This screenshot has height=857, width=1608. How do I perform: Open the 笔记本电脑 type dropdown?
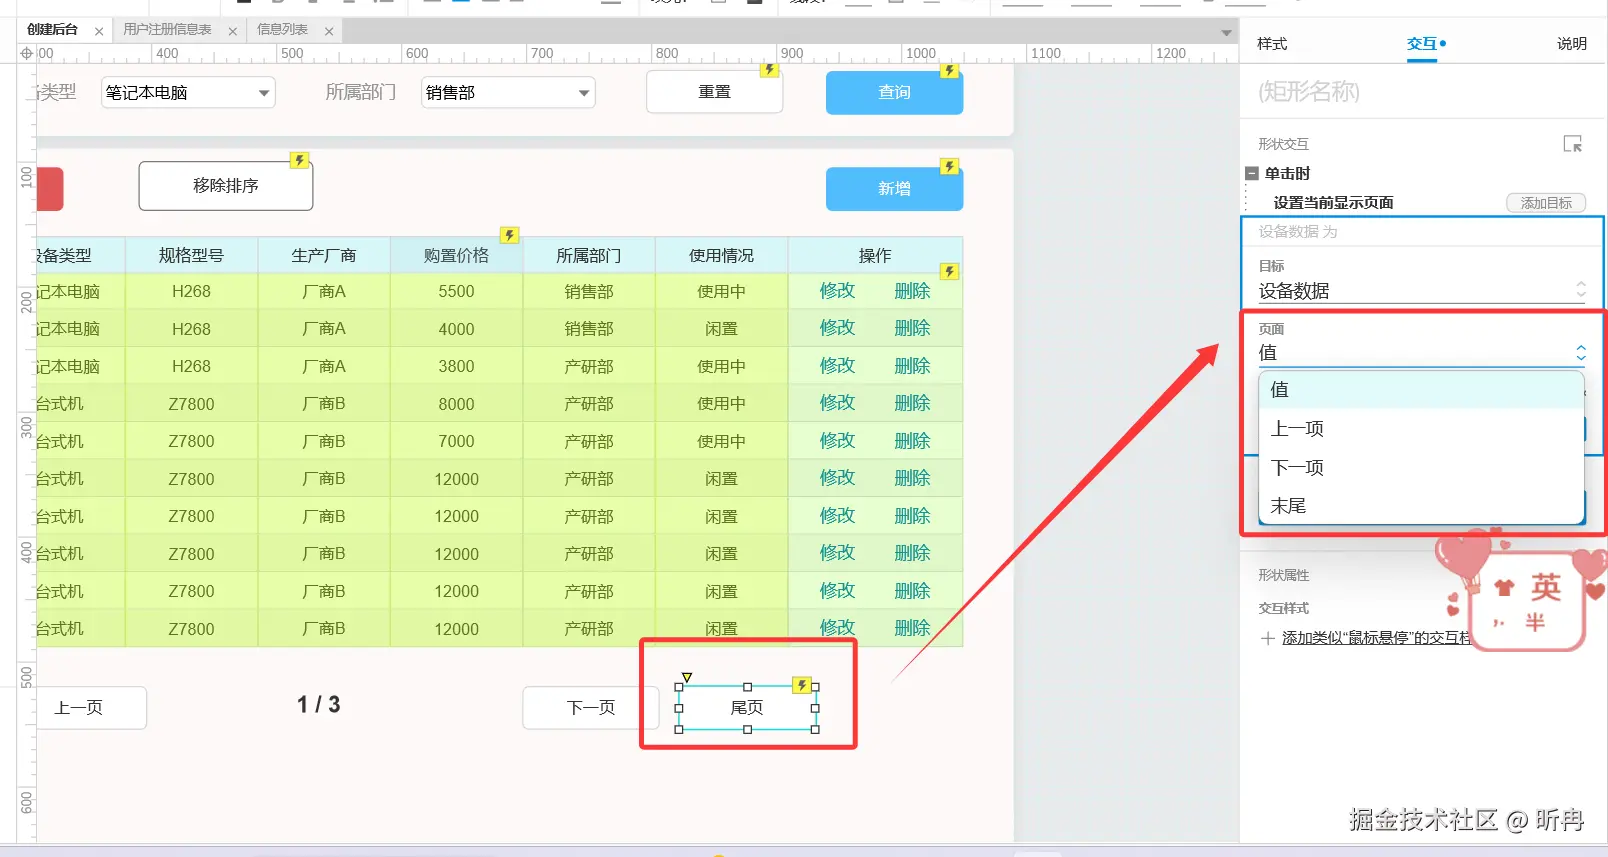coord(188,93)
